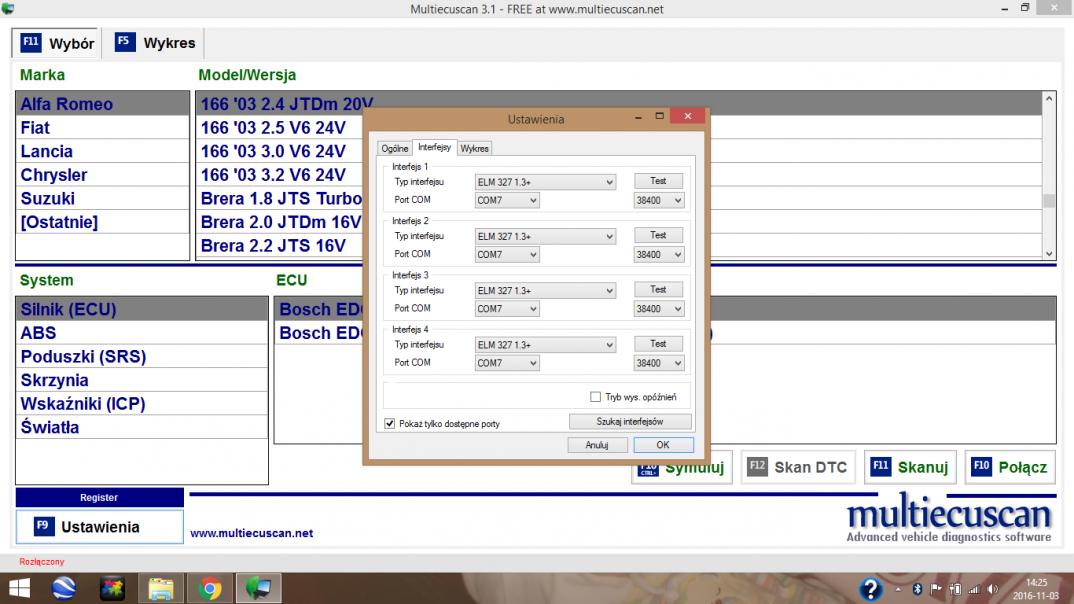Expand Interfejs 4 Typ interfejsu dropdown
The image size is (1074, 604).
tap(545, 344)
